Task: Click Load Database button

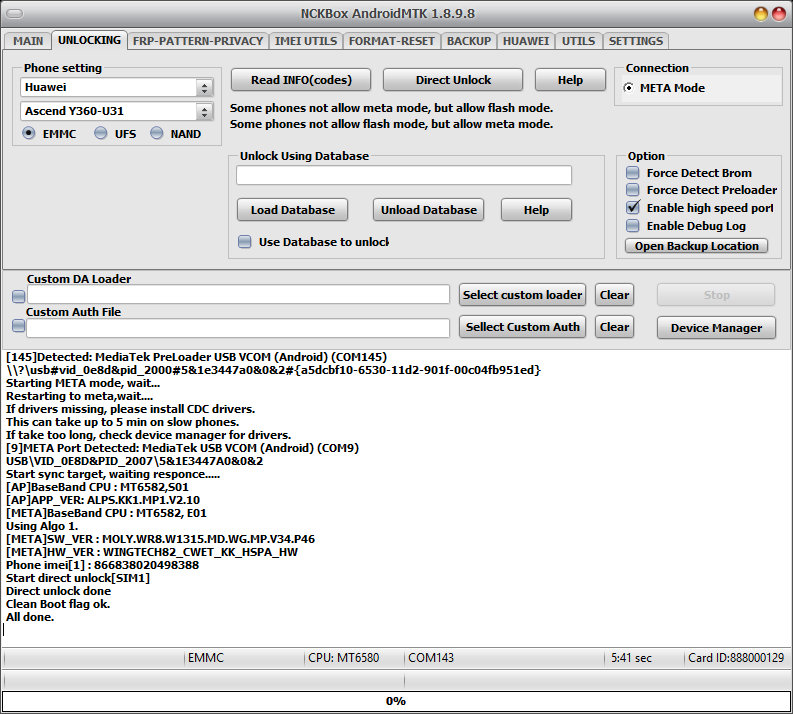Action: pos(292,210)
